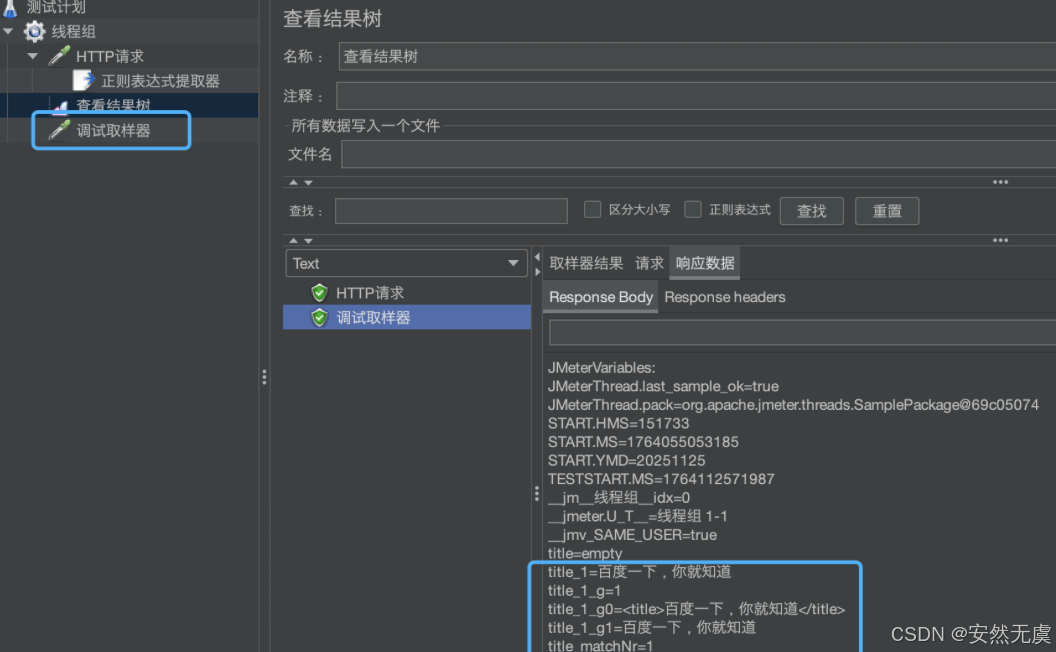
Task: Switch to the 请求 tab
Action: click(649, 263)
